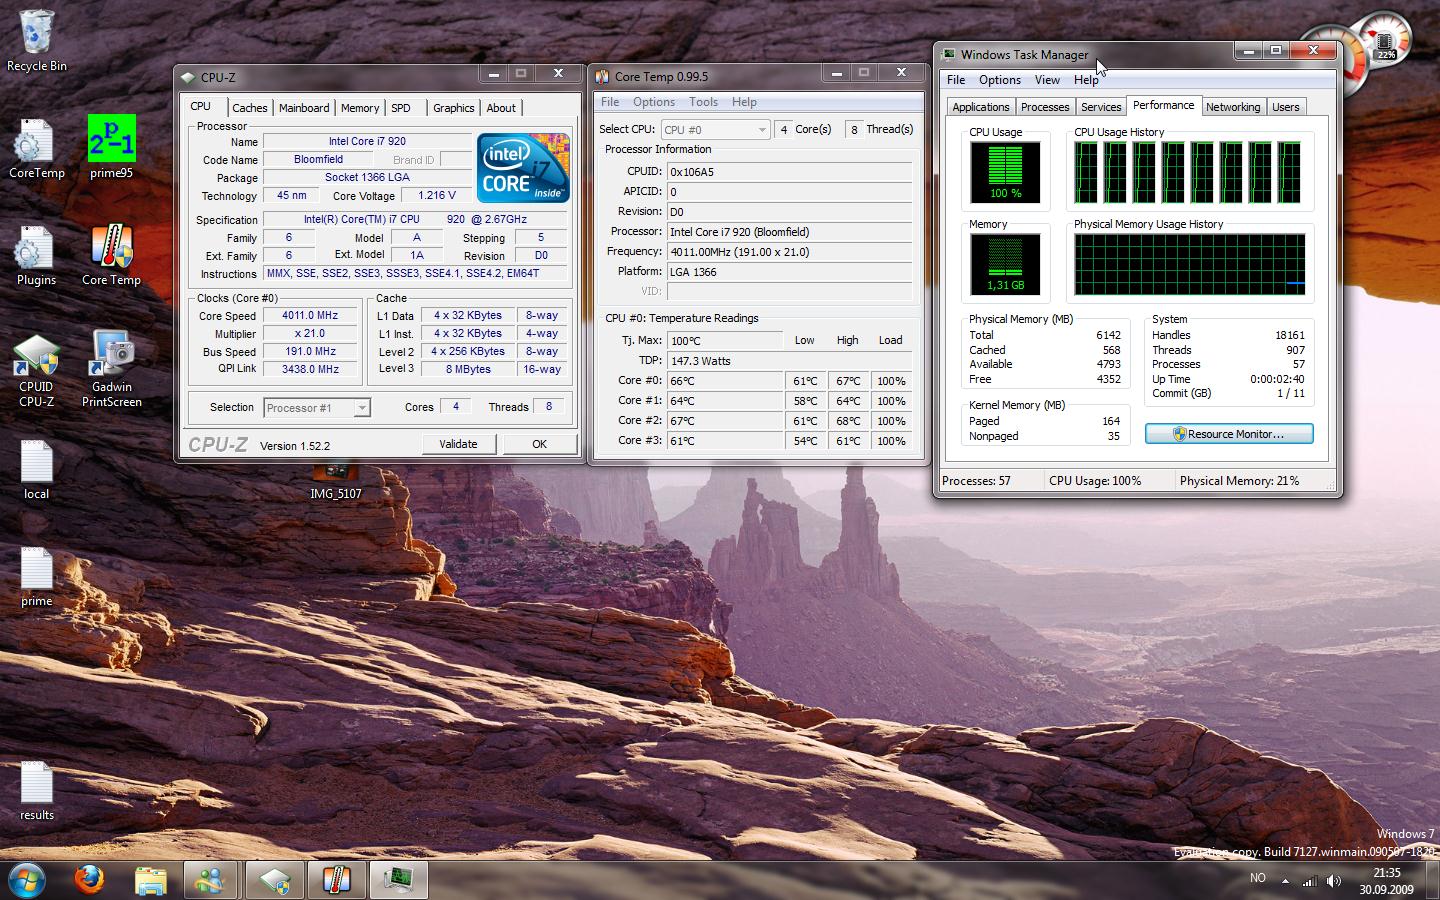Open the local text file icon
Viewport: 1440px width, 900px height.
tap(37, 470)
